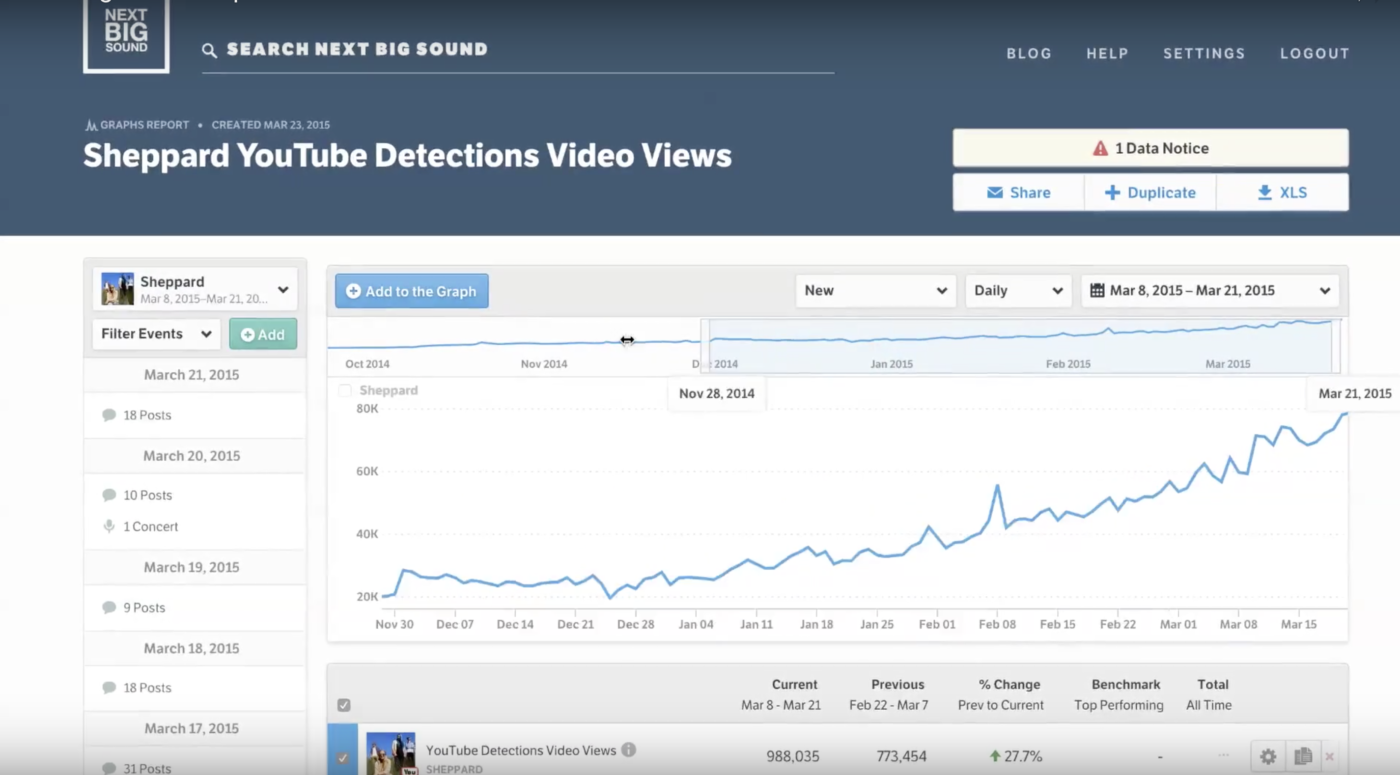Click the right handle of overview range slider
Viewport: 1400px width, 775px height.
tap(1336, 346)
